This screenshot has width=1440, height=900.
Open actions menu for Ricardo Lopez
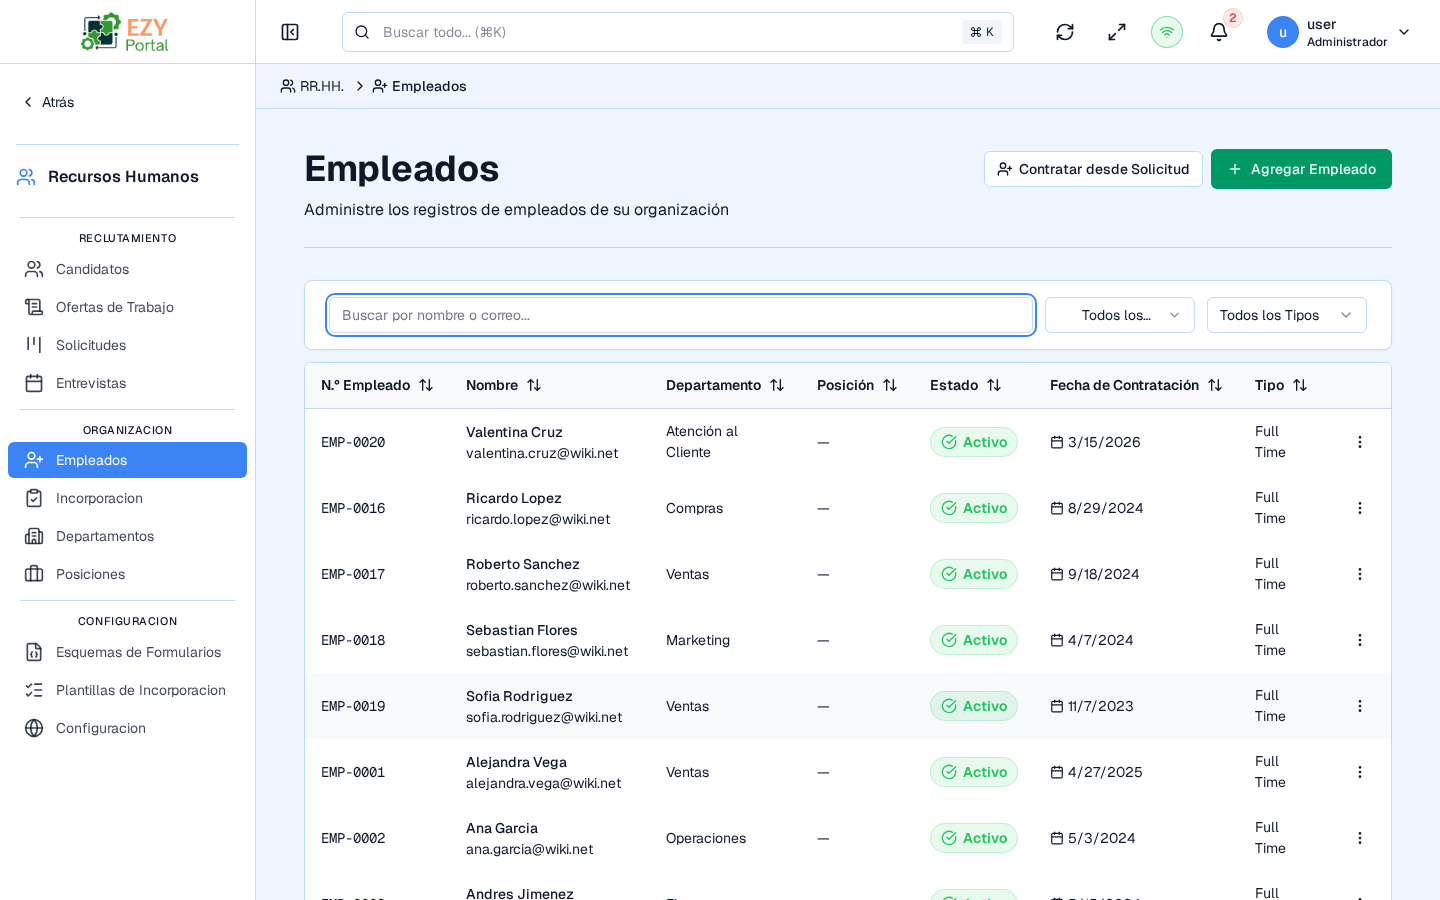pos(1360,508)
